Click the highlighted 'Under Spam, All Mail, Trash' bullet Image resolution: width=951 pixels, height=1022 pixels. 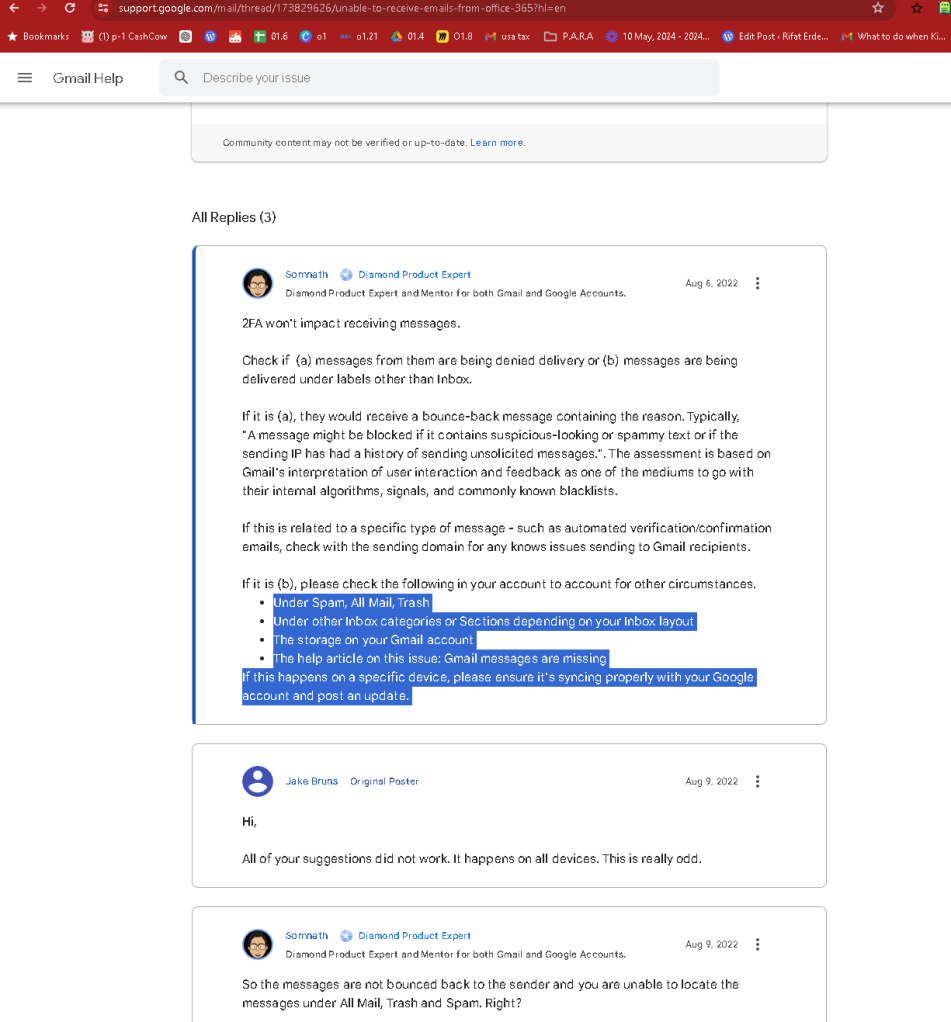(351, 603)
